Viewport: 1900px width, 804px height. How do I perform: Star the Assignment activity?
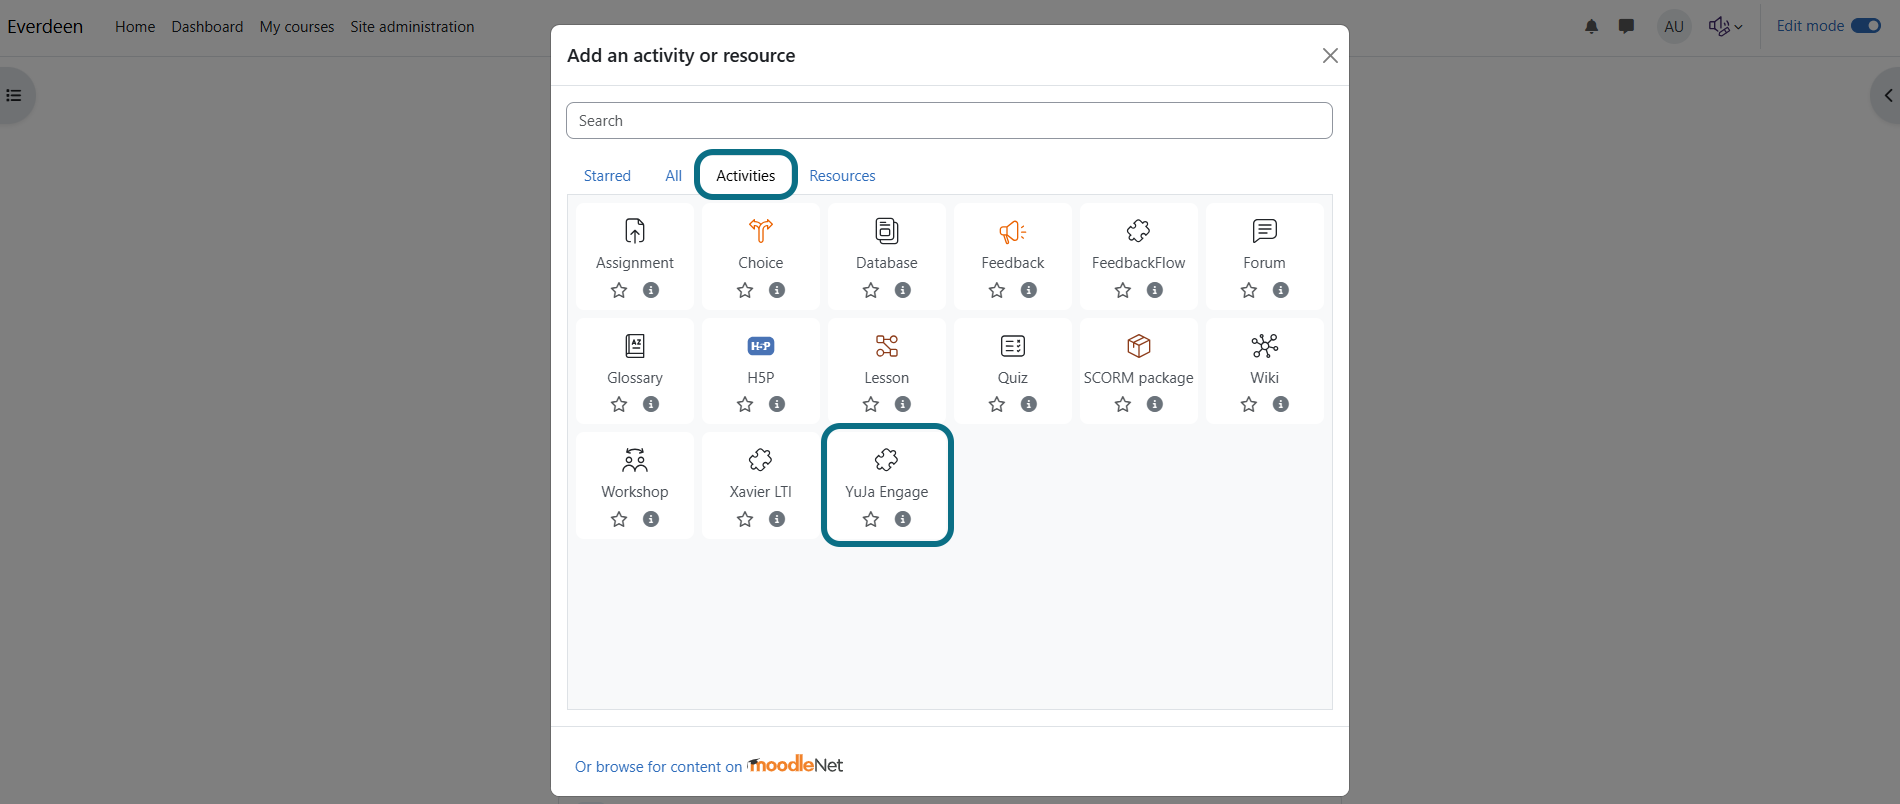click(619, 290)
